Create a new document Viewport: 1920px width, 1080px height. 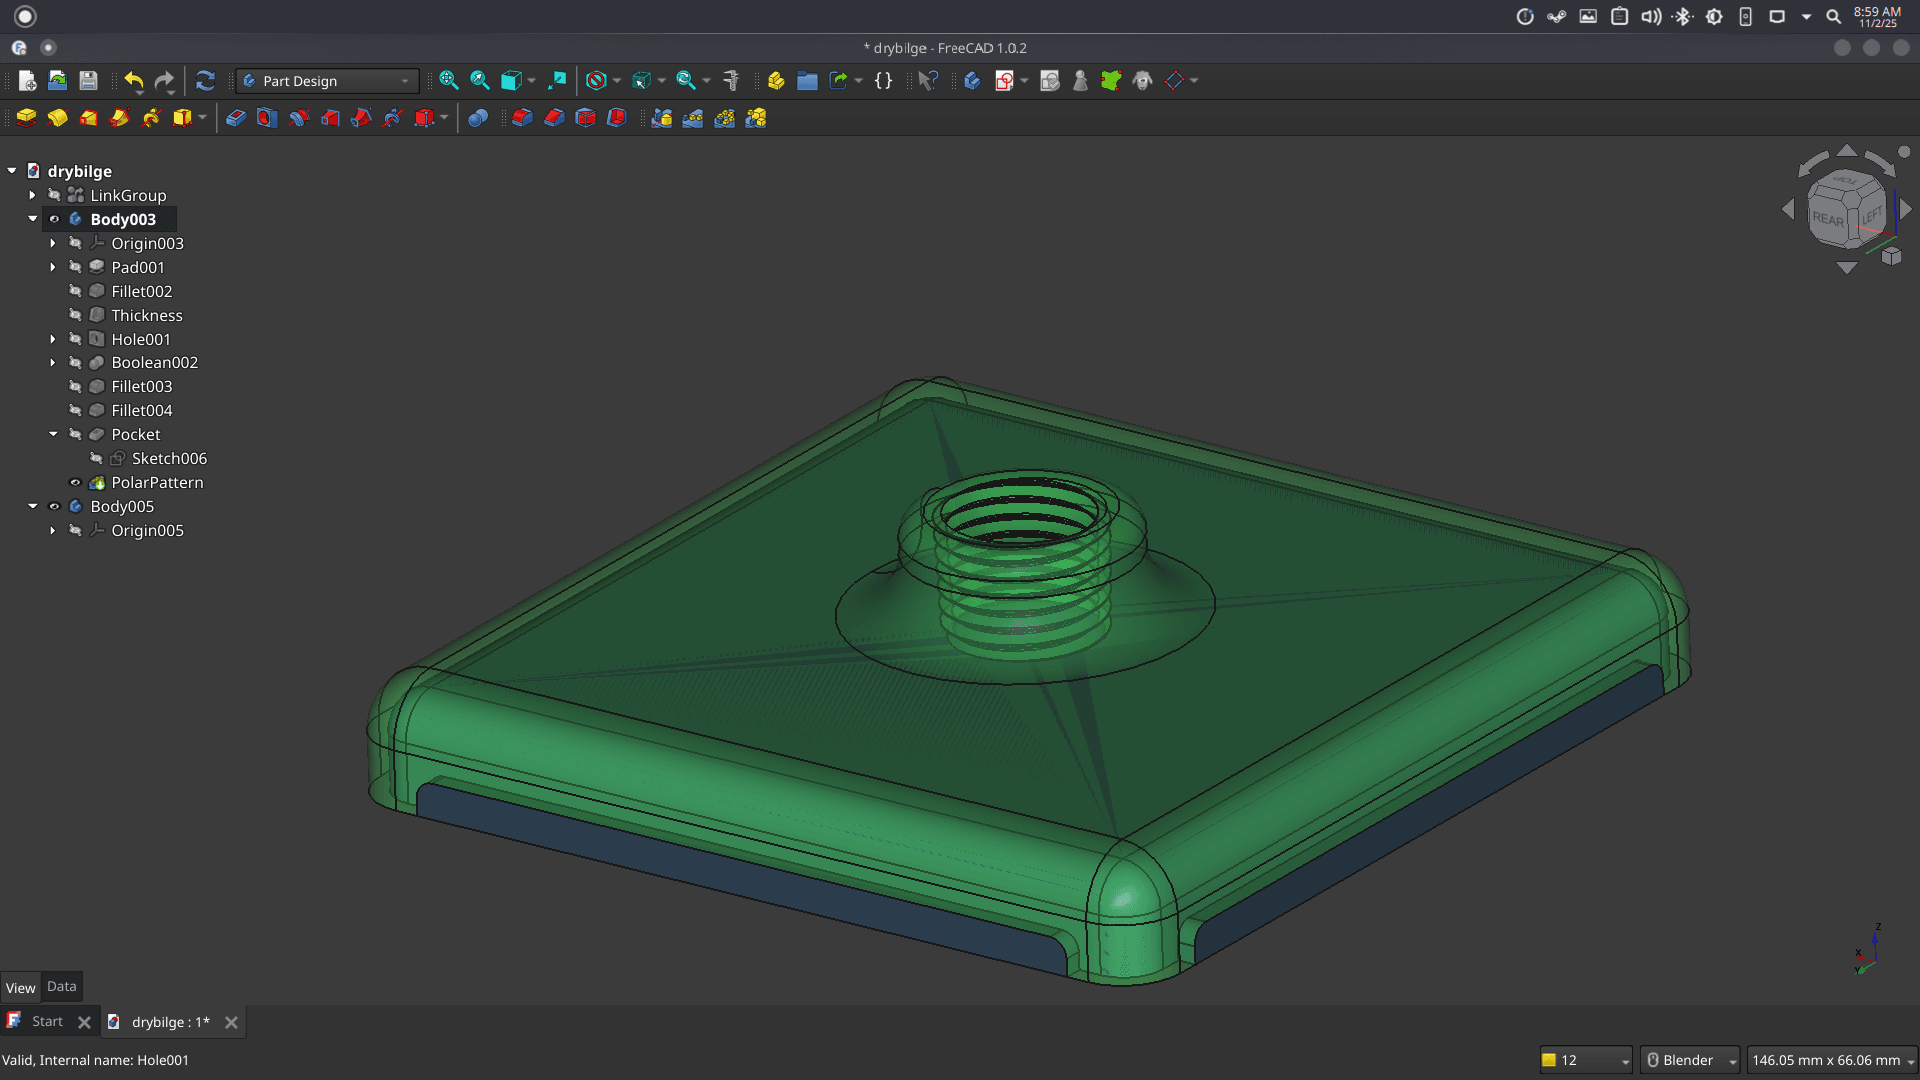[27, 81]
